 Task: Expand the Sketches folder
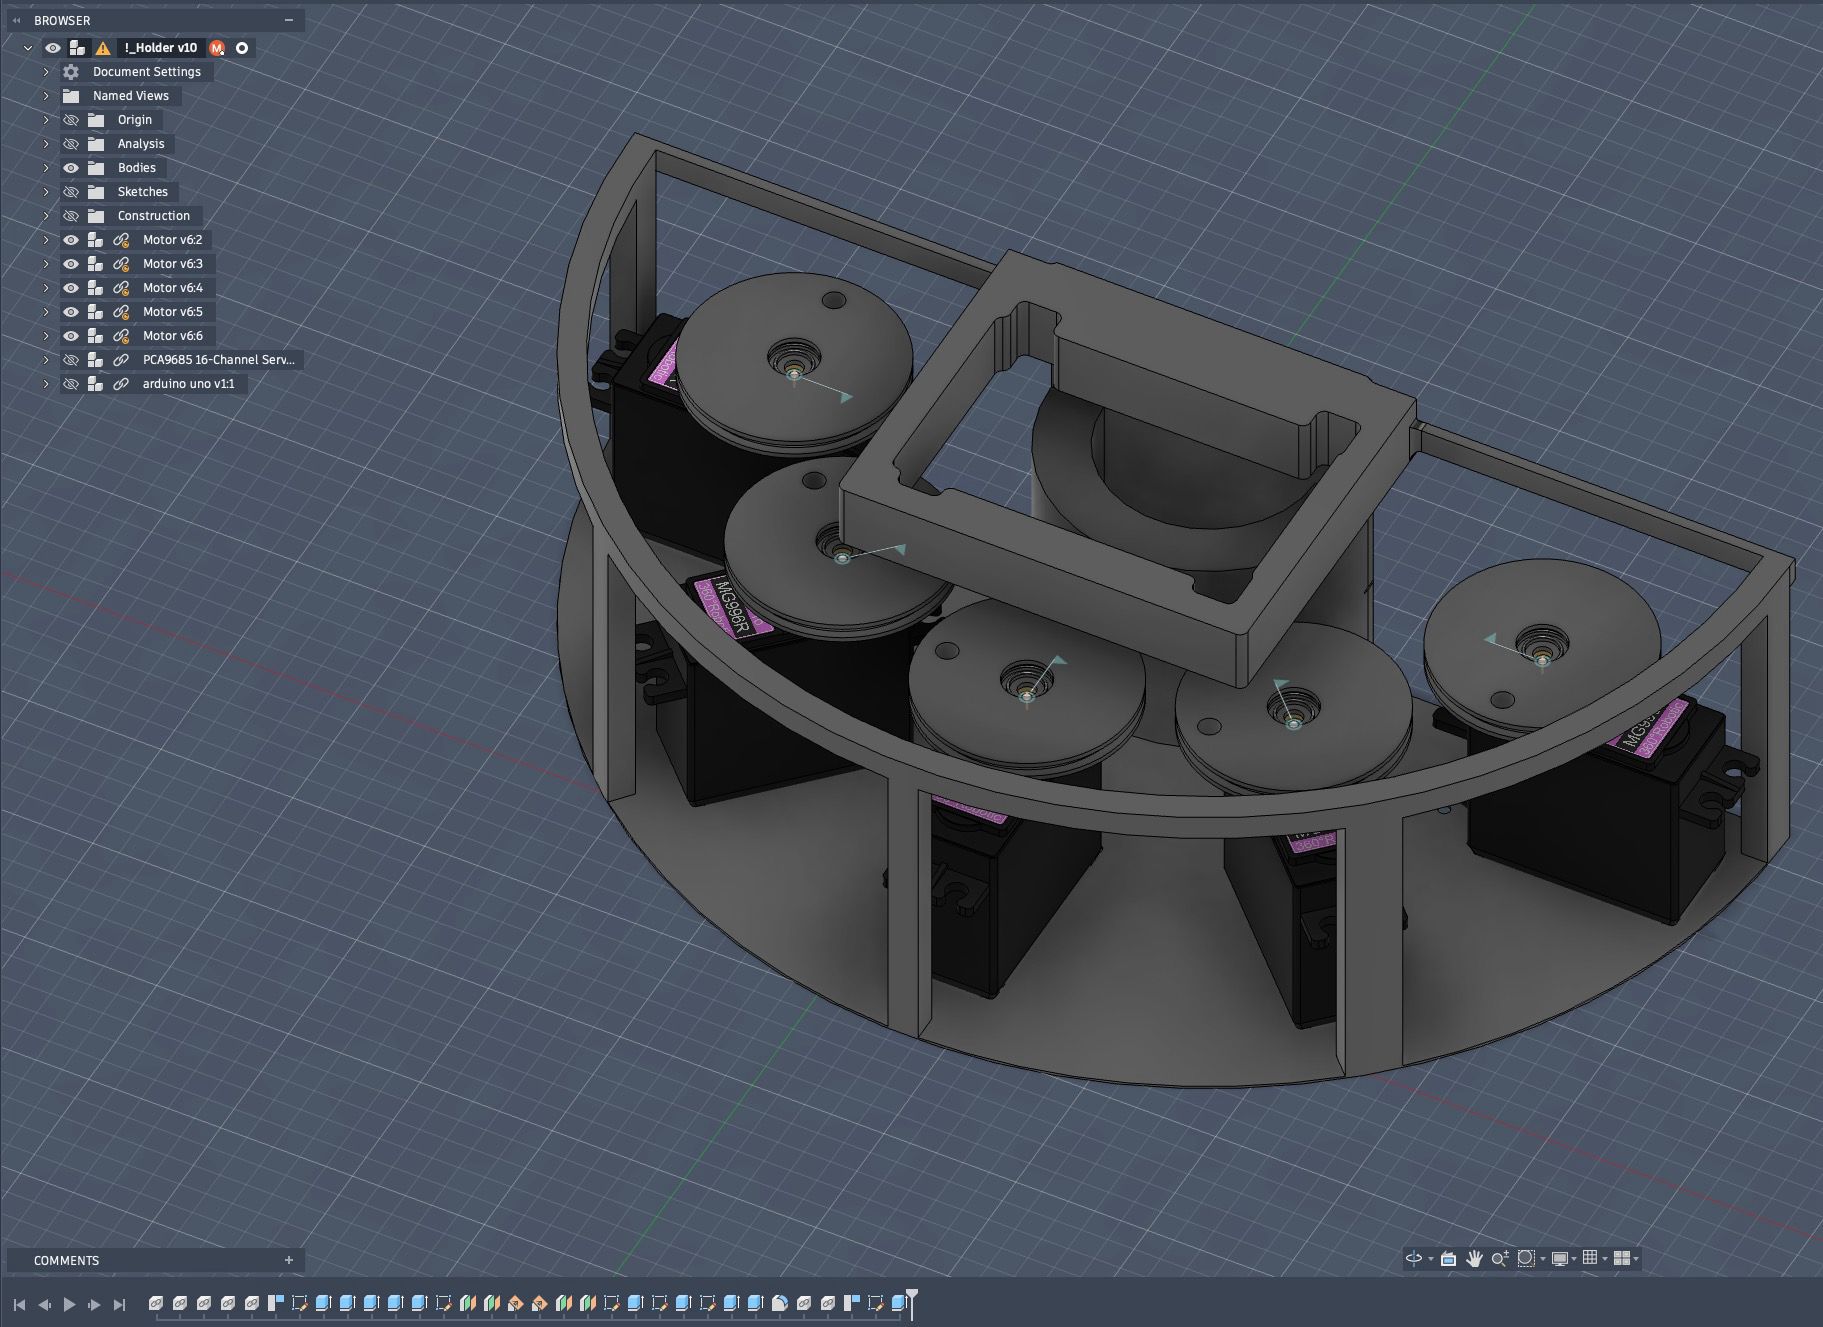pyautogui.click(x=46, y=192)
